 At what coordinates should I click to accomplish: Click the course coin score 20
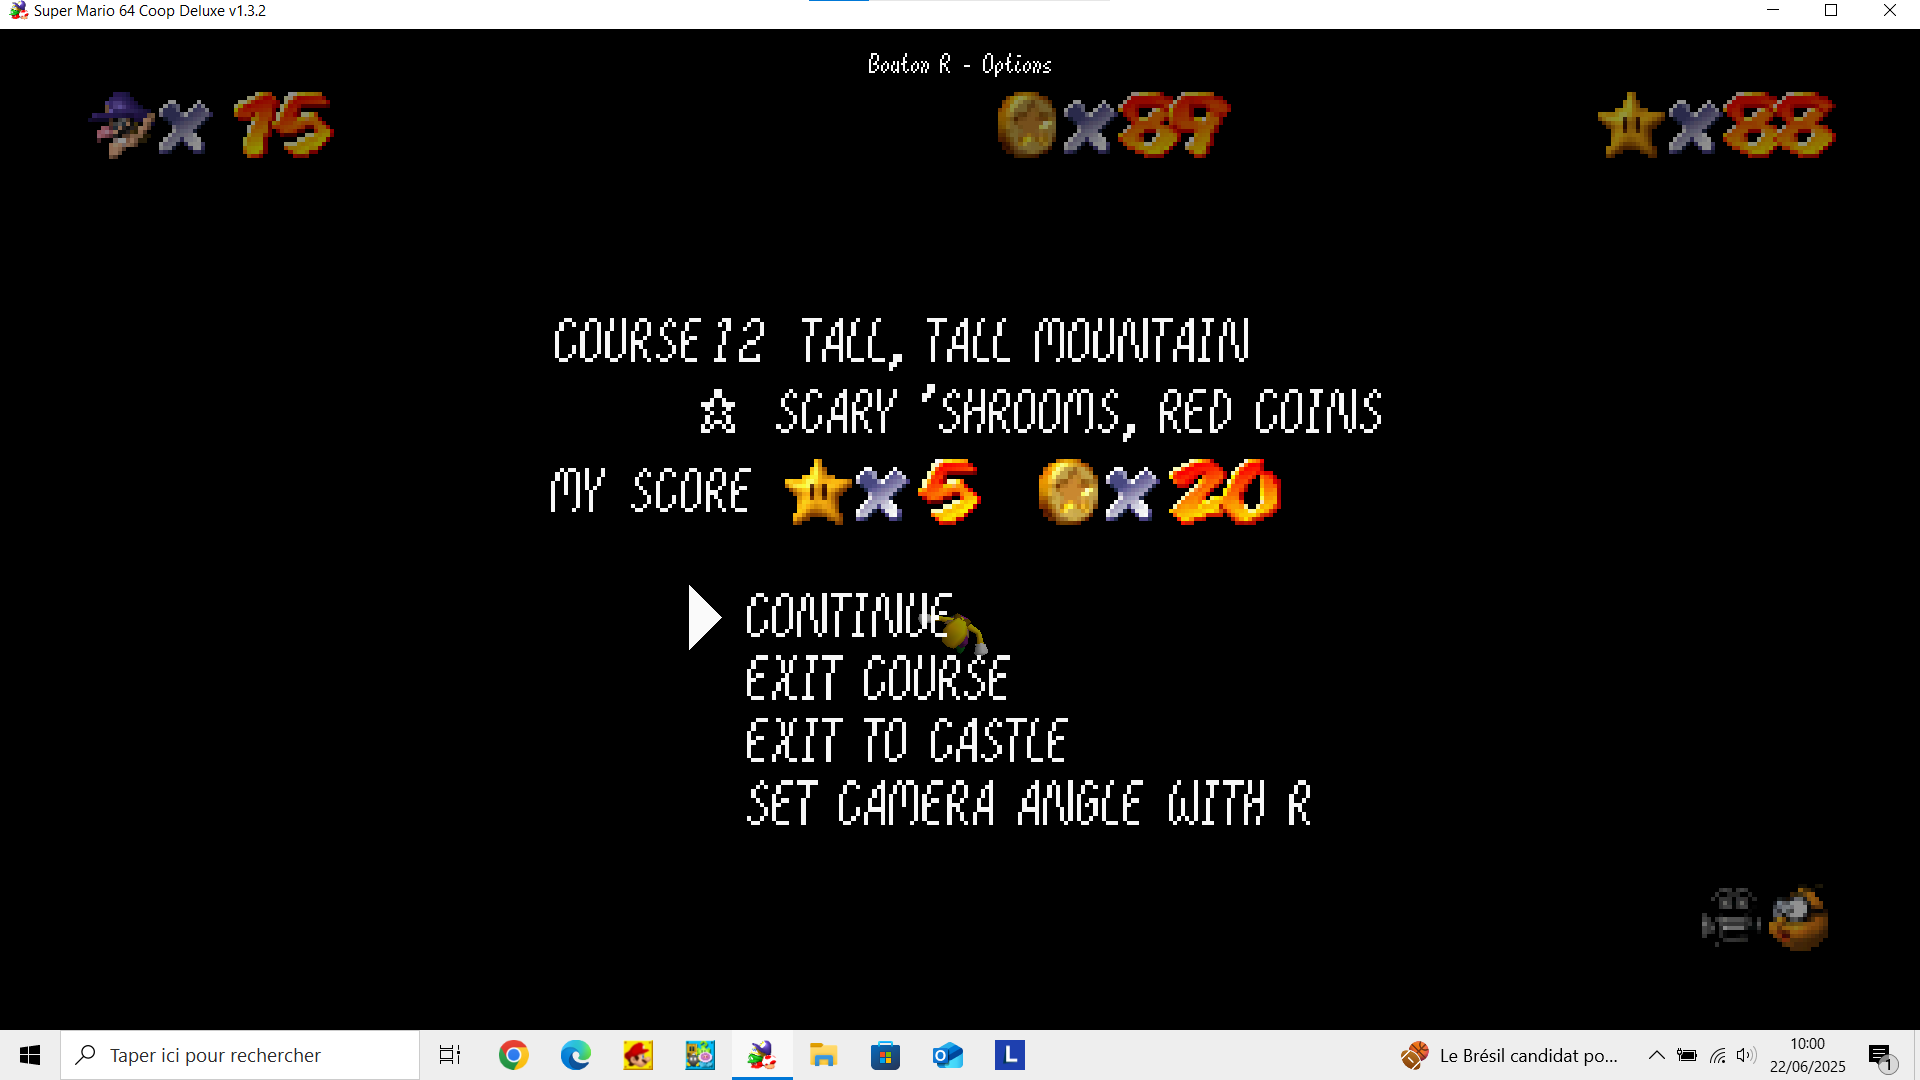[1224, 492]
